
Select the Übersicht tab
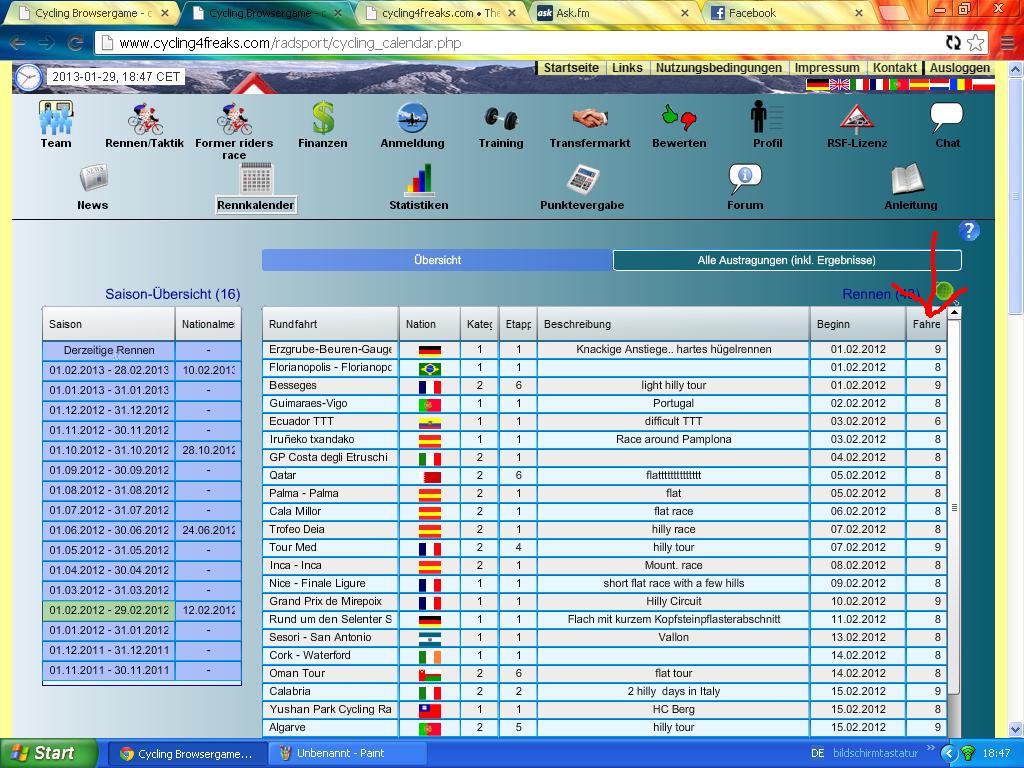coord(437,260)
